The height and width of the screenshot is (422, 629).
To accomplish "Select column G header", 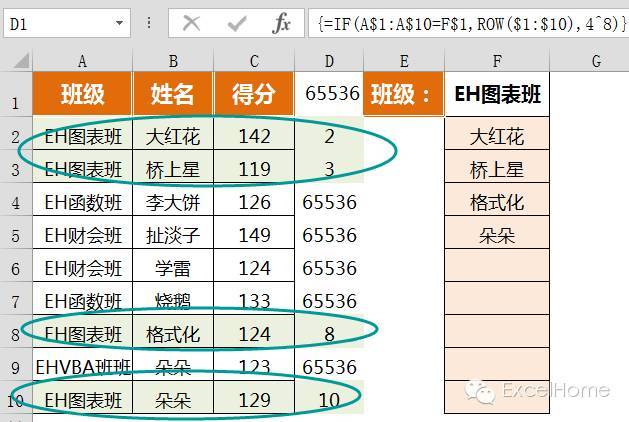I will pos(596,61).
